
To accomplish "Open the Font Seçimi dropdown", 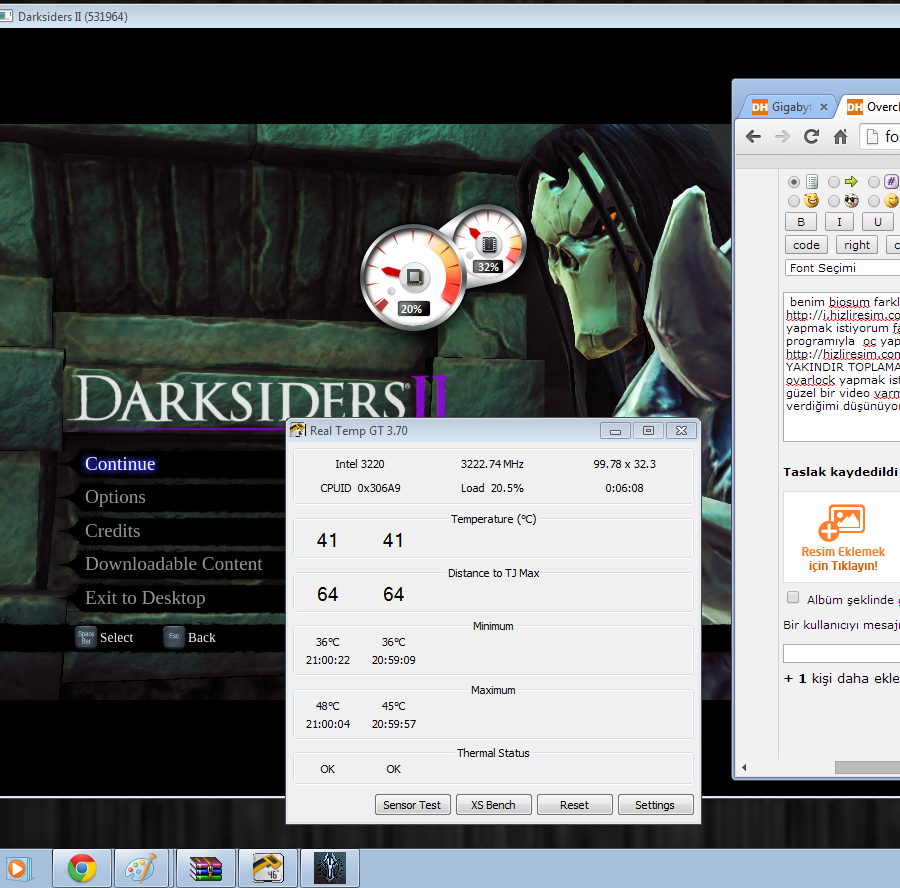I will 842,268.
